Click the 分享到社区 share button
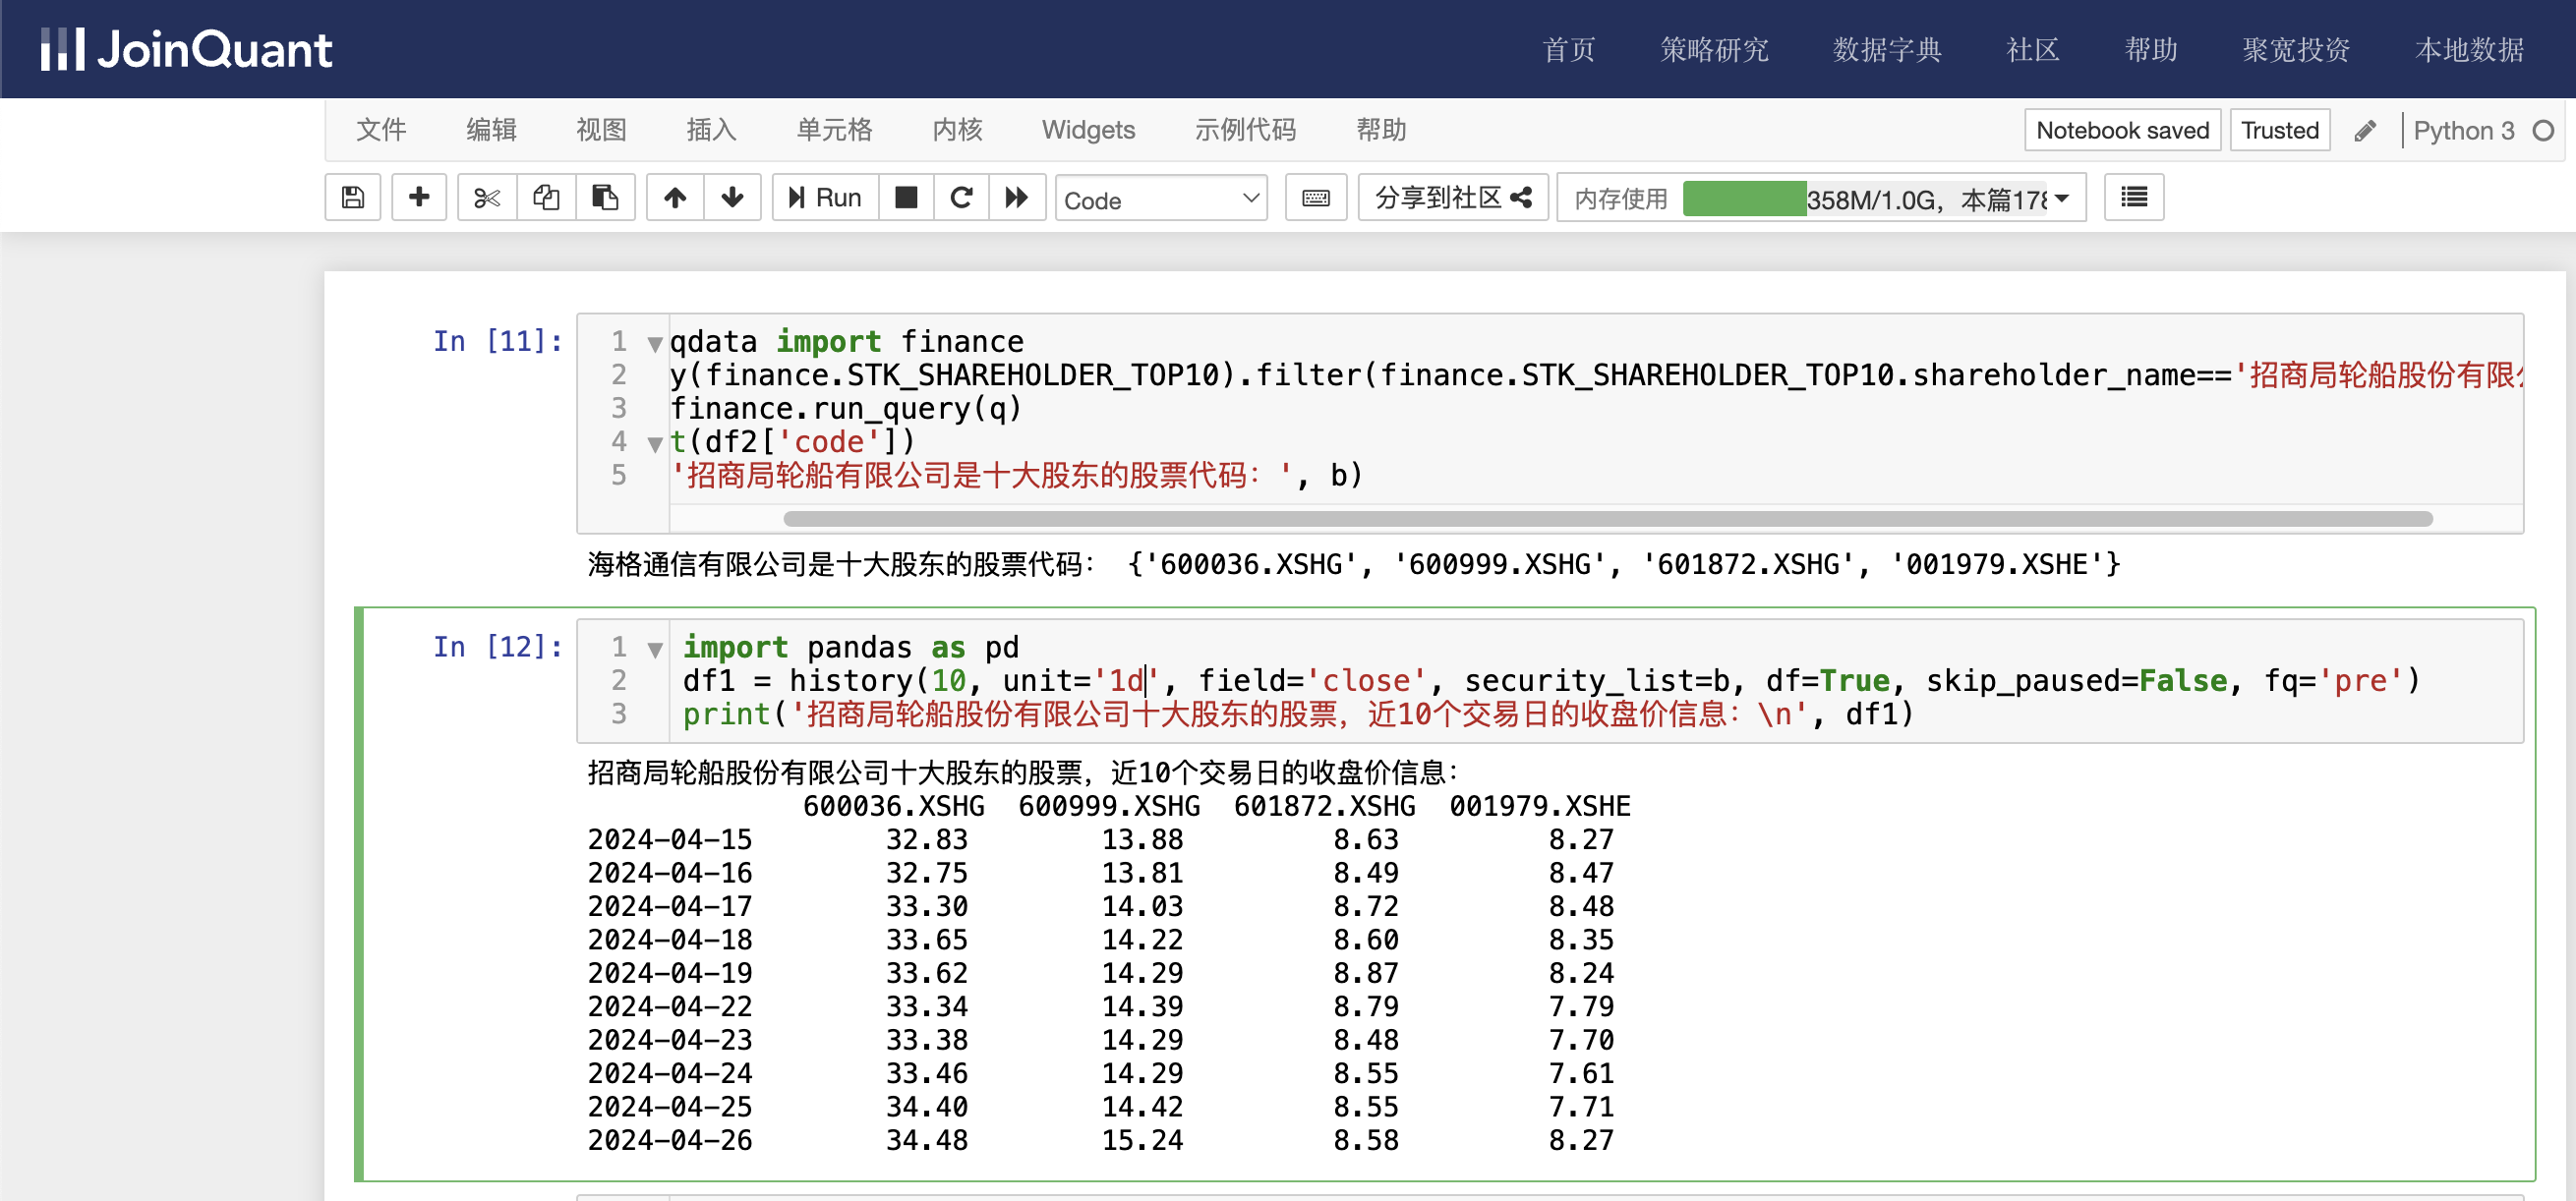The image size is (2576, 1201). 1452,198
